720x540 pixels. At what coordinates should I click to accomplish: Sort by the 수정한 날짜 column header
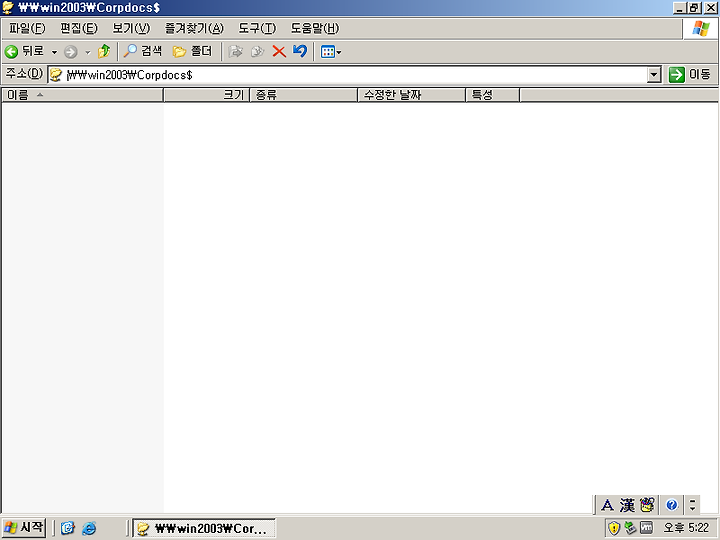click(x=412, y=95)
